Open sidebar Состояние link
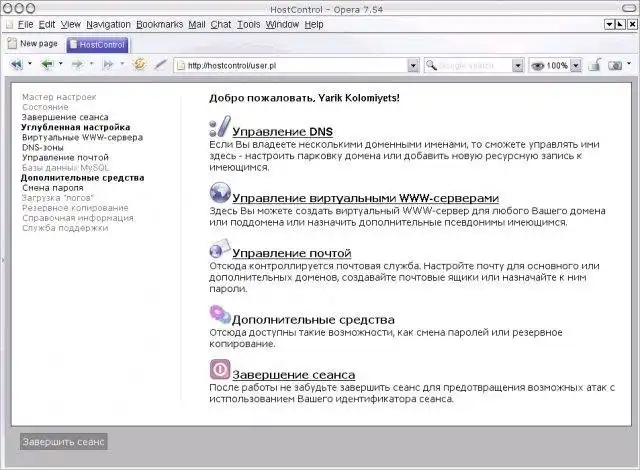 click(45, 107)
